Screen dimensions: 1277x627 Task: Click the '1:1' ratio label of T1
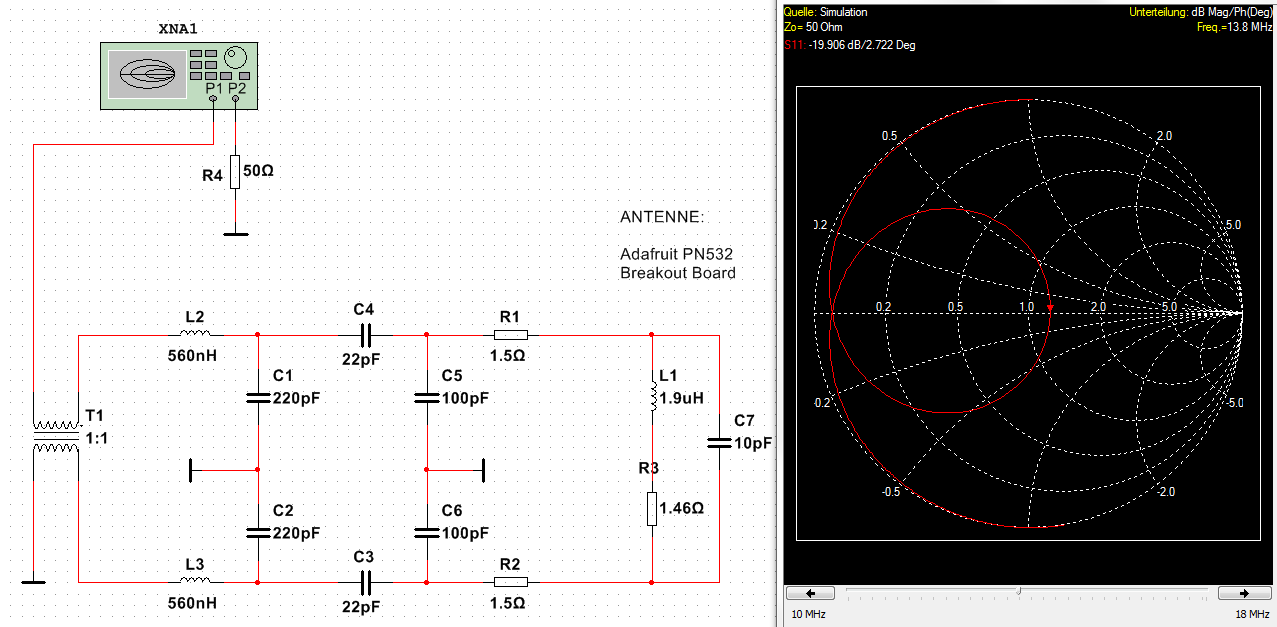(x=97, y=438)
